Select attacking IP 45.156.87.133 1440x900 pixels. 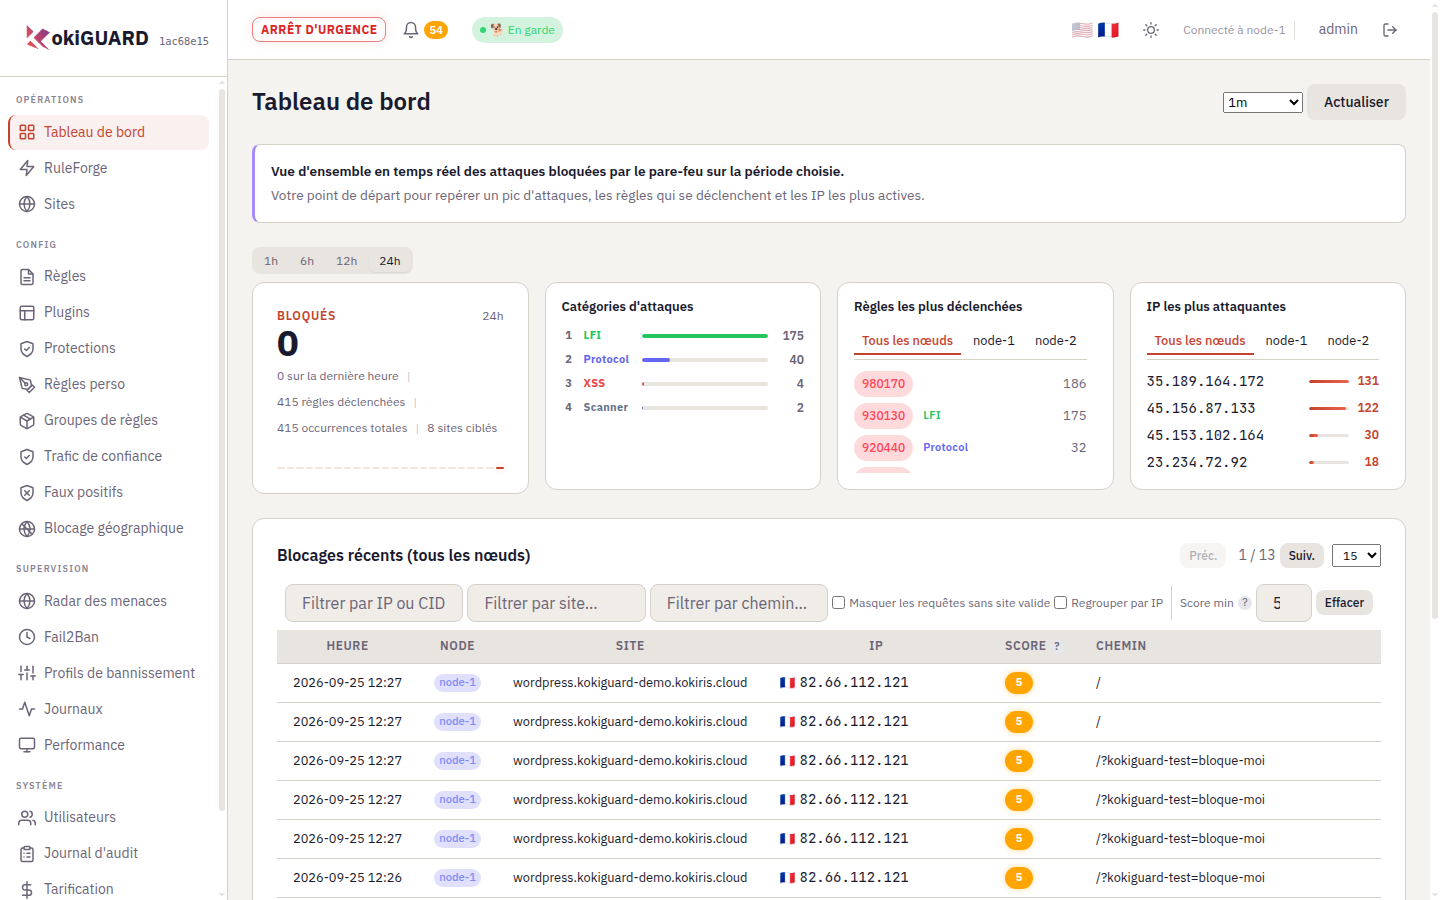pos(1201,408)
